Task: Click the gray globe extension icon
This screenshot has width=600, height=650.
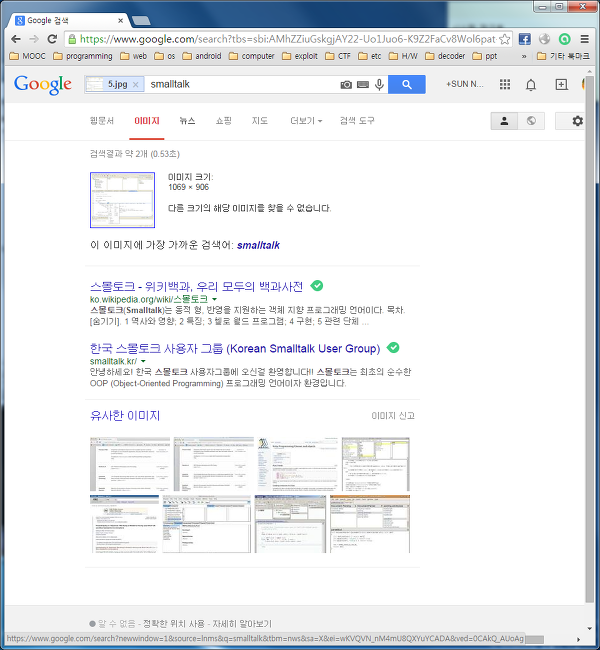Action: 544,39
